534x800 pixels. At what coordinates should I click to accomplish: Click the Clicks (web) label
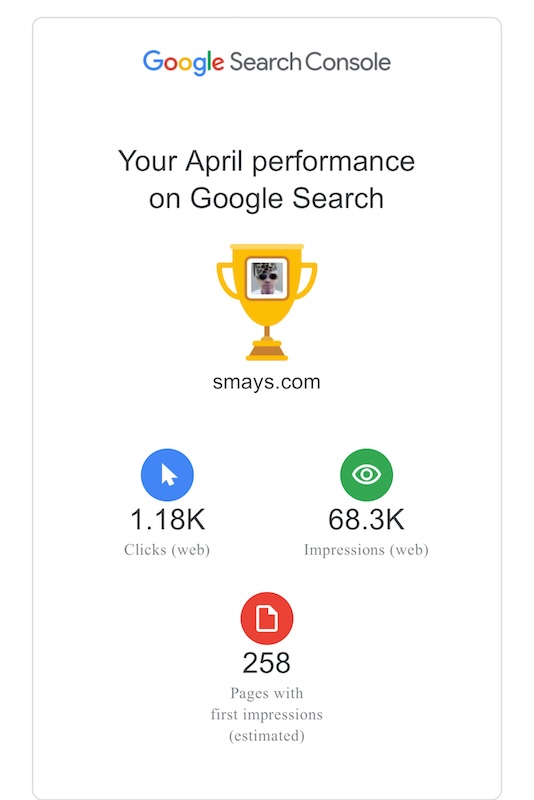167,549
